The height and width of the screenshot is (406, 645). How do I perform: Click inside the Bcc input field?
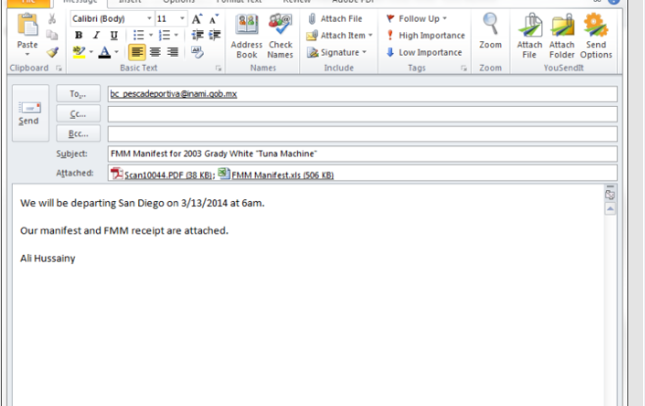(x=362, y=134)
